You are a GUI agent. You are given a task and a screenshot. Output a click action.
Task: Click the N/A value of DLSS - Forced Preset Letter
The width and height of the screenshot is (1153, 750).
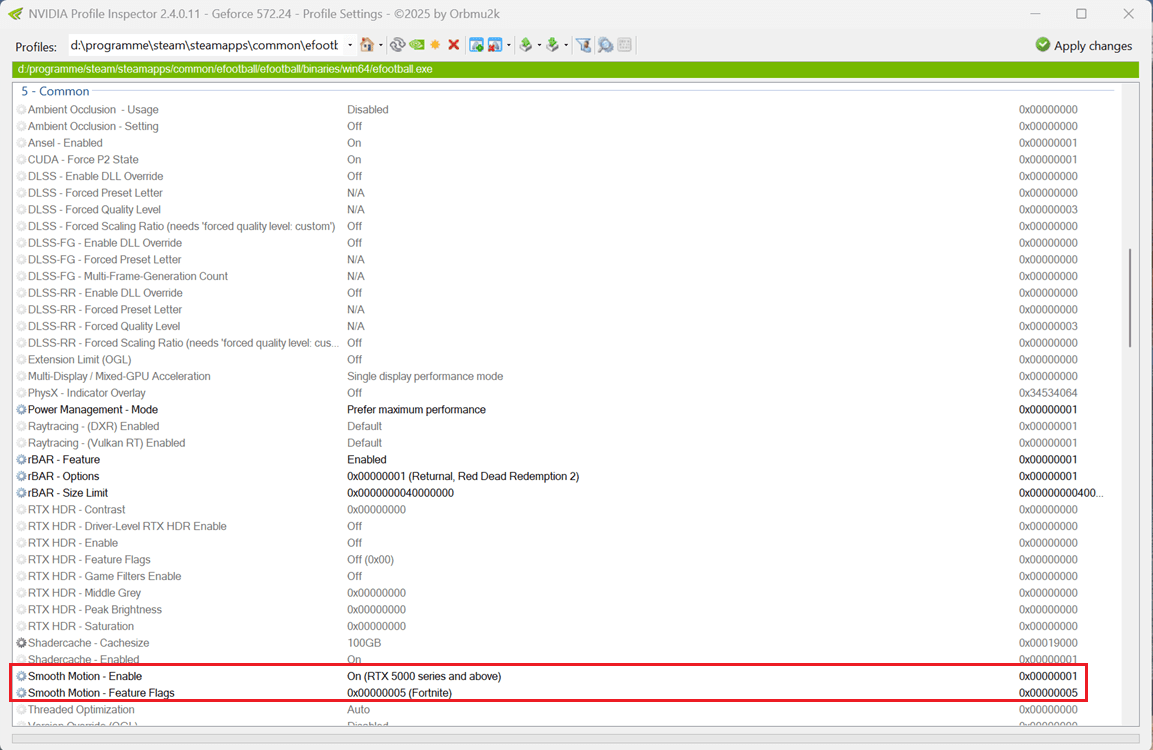(x=356, y=193)
